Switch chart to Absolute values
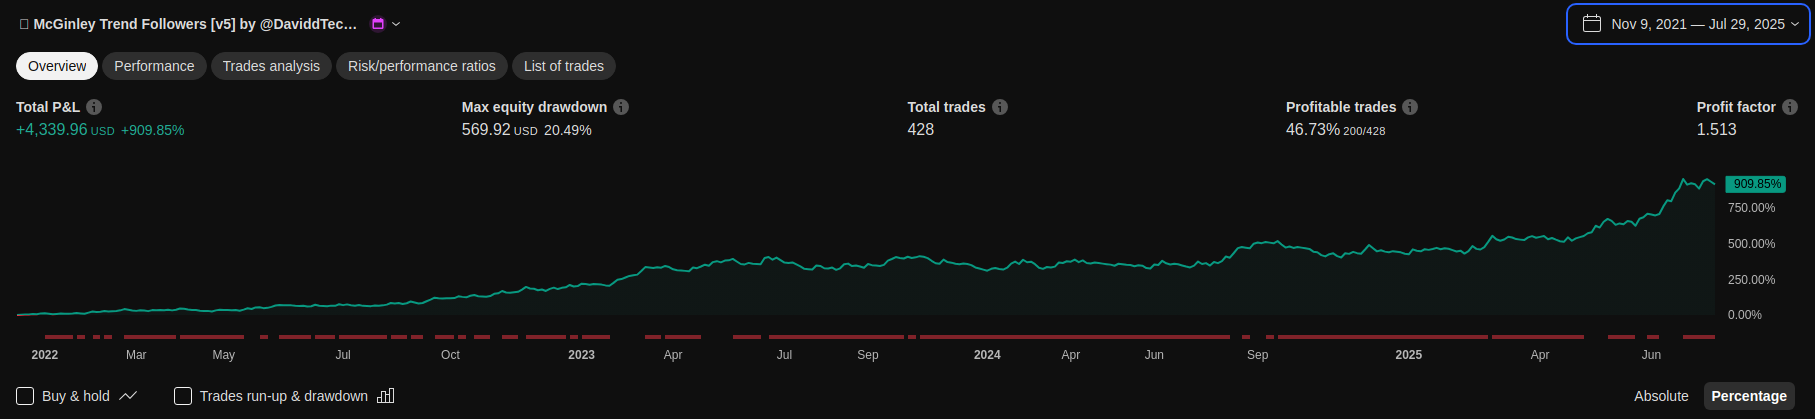 click(x=1661, y=396)
